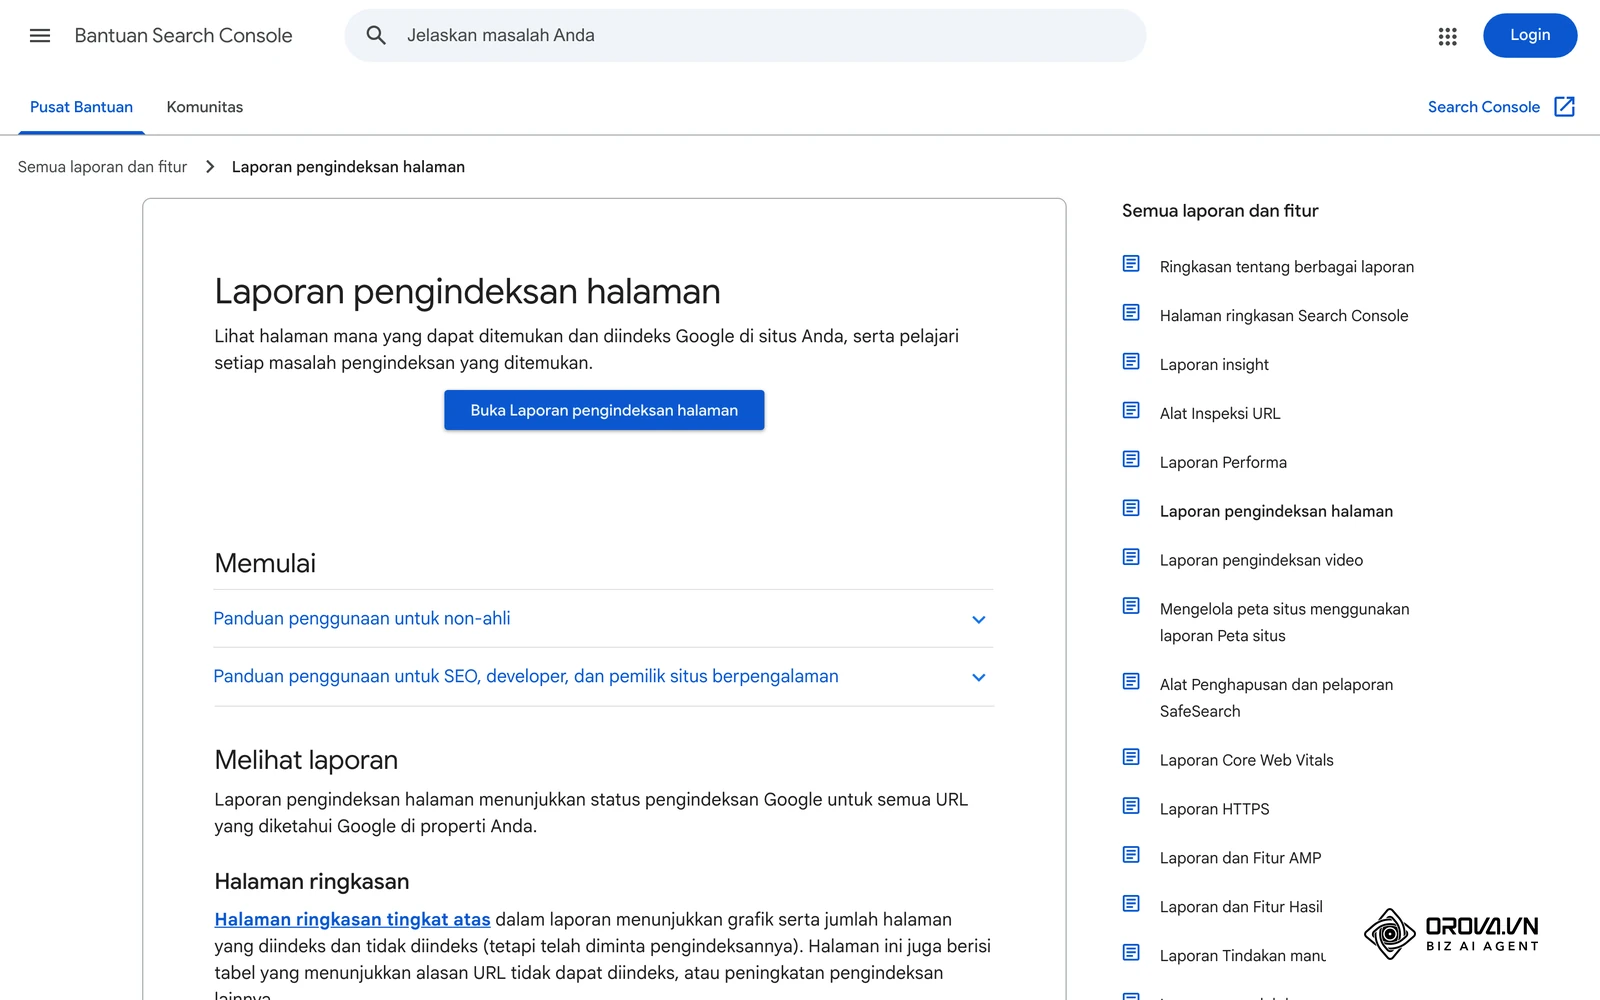Viewport: 1600px width, 1000px height.
Task: Open Laporan dan Fitur AMP sidebar link
Action: 1241,858
